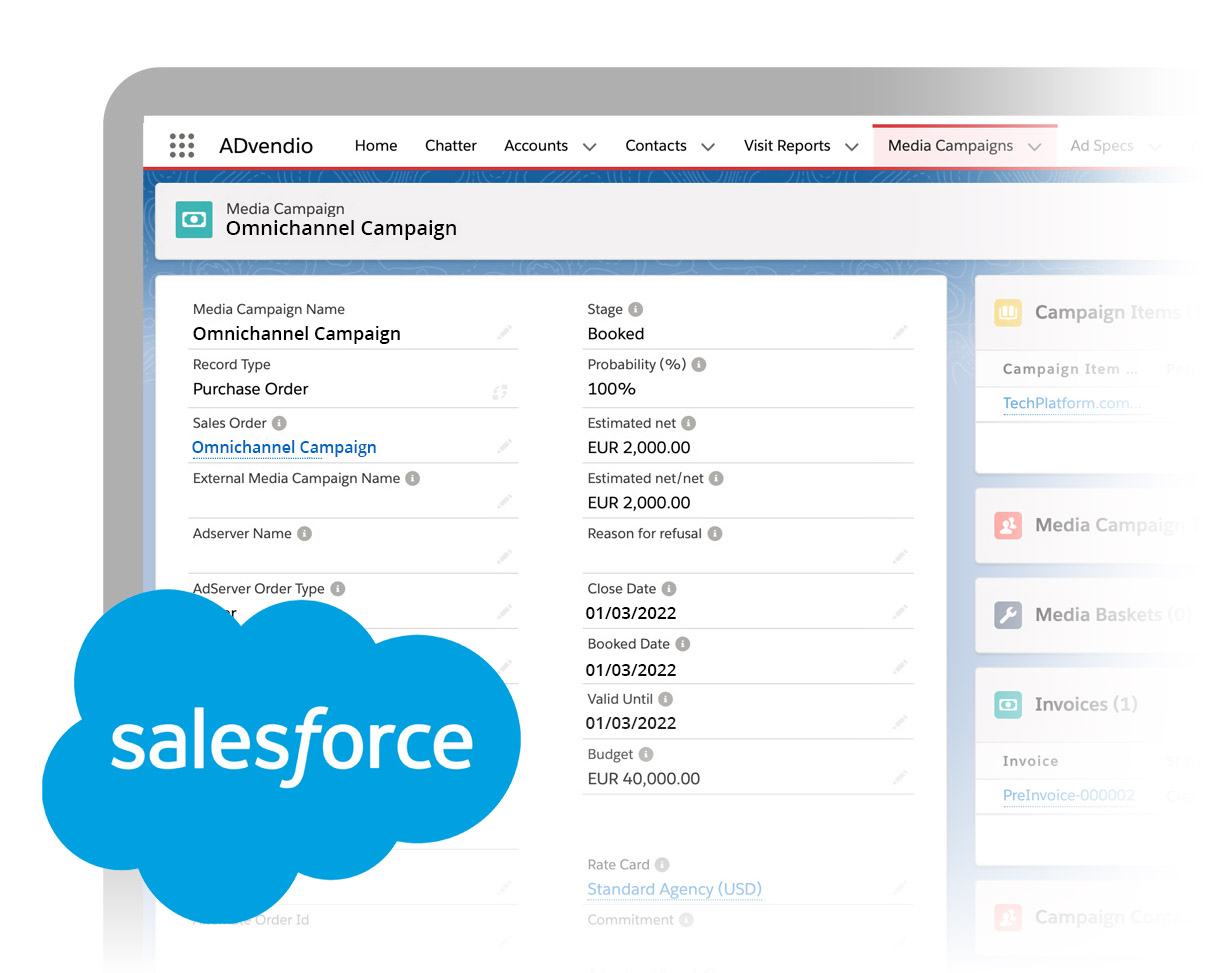Open the Chatter tab

click(x=451, y=146)
